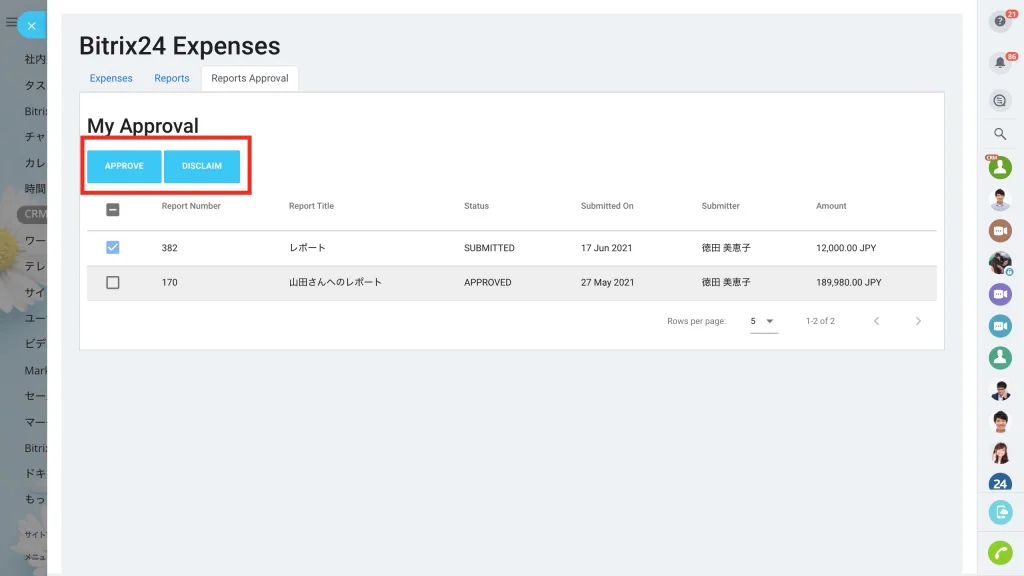This screenshot has width=1024, height=576.
Task: Open the brown video call icon
Action: (x=1000, y=231)
